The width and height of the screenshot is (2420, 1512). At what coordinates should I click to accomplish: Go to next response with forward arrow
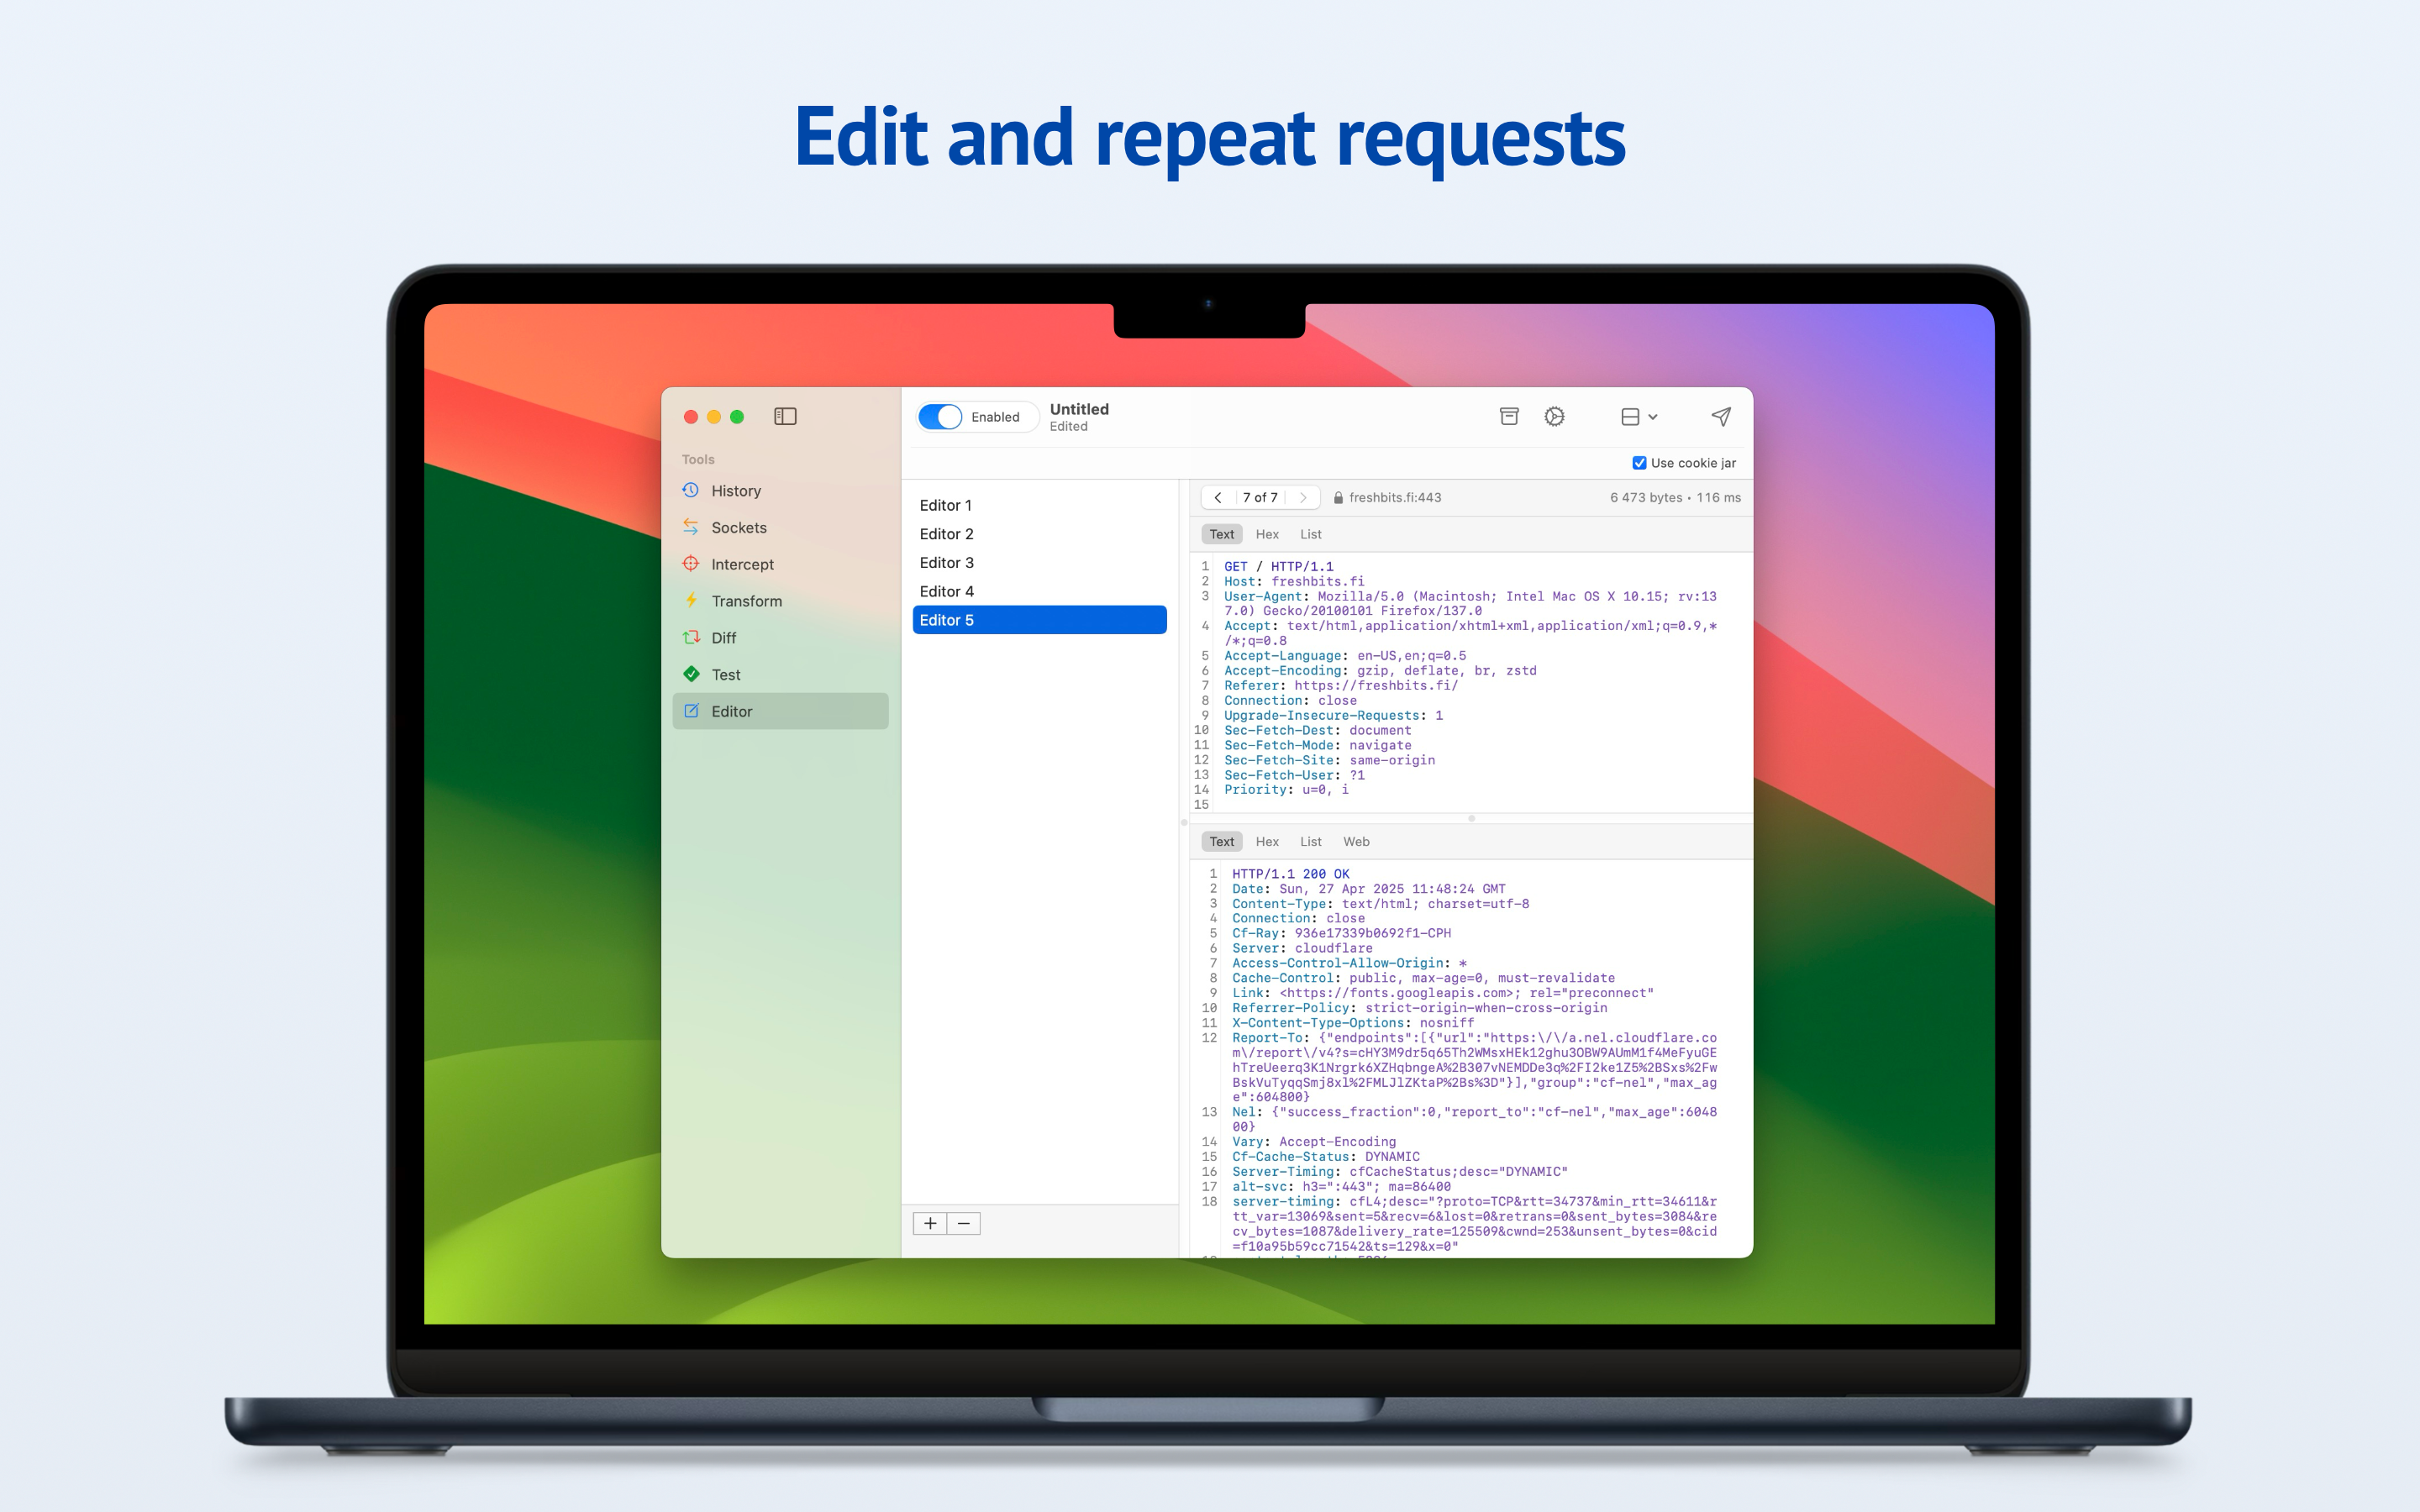click(1303, 497)
